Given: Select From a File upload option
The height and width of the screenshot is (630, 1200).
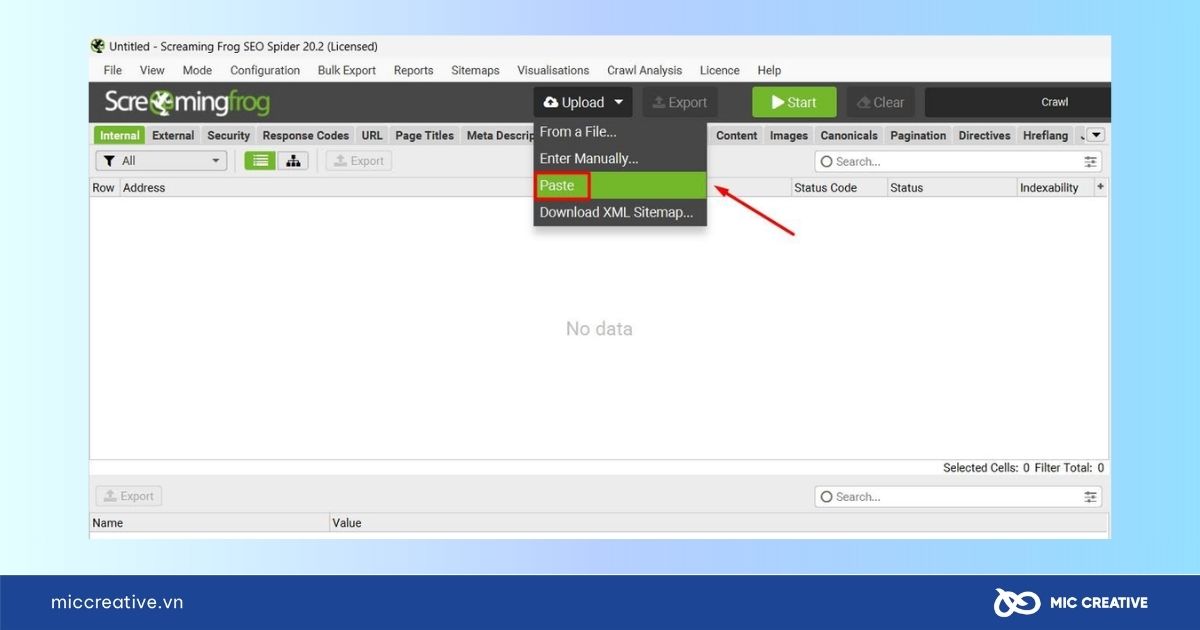Looking at the screenshot, I should click(x=578, y=132).
